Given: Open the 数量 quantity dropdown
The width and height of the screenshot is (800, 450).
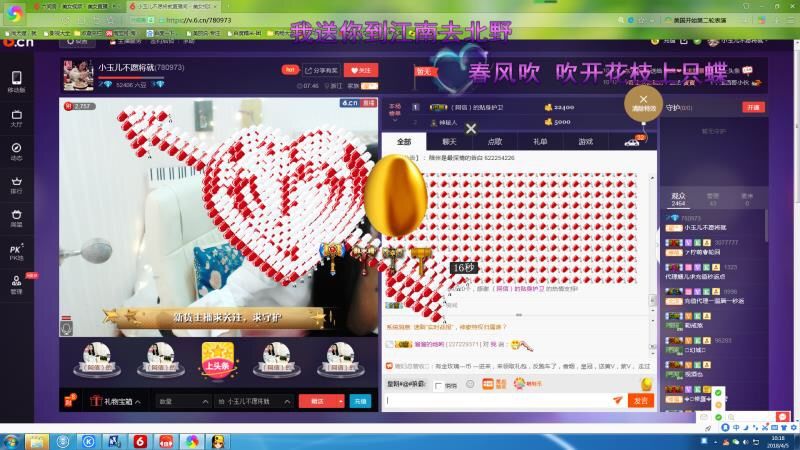Looking at the screenshot, I should click(x=182, y=401).
